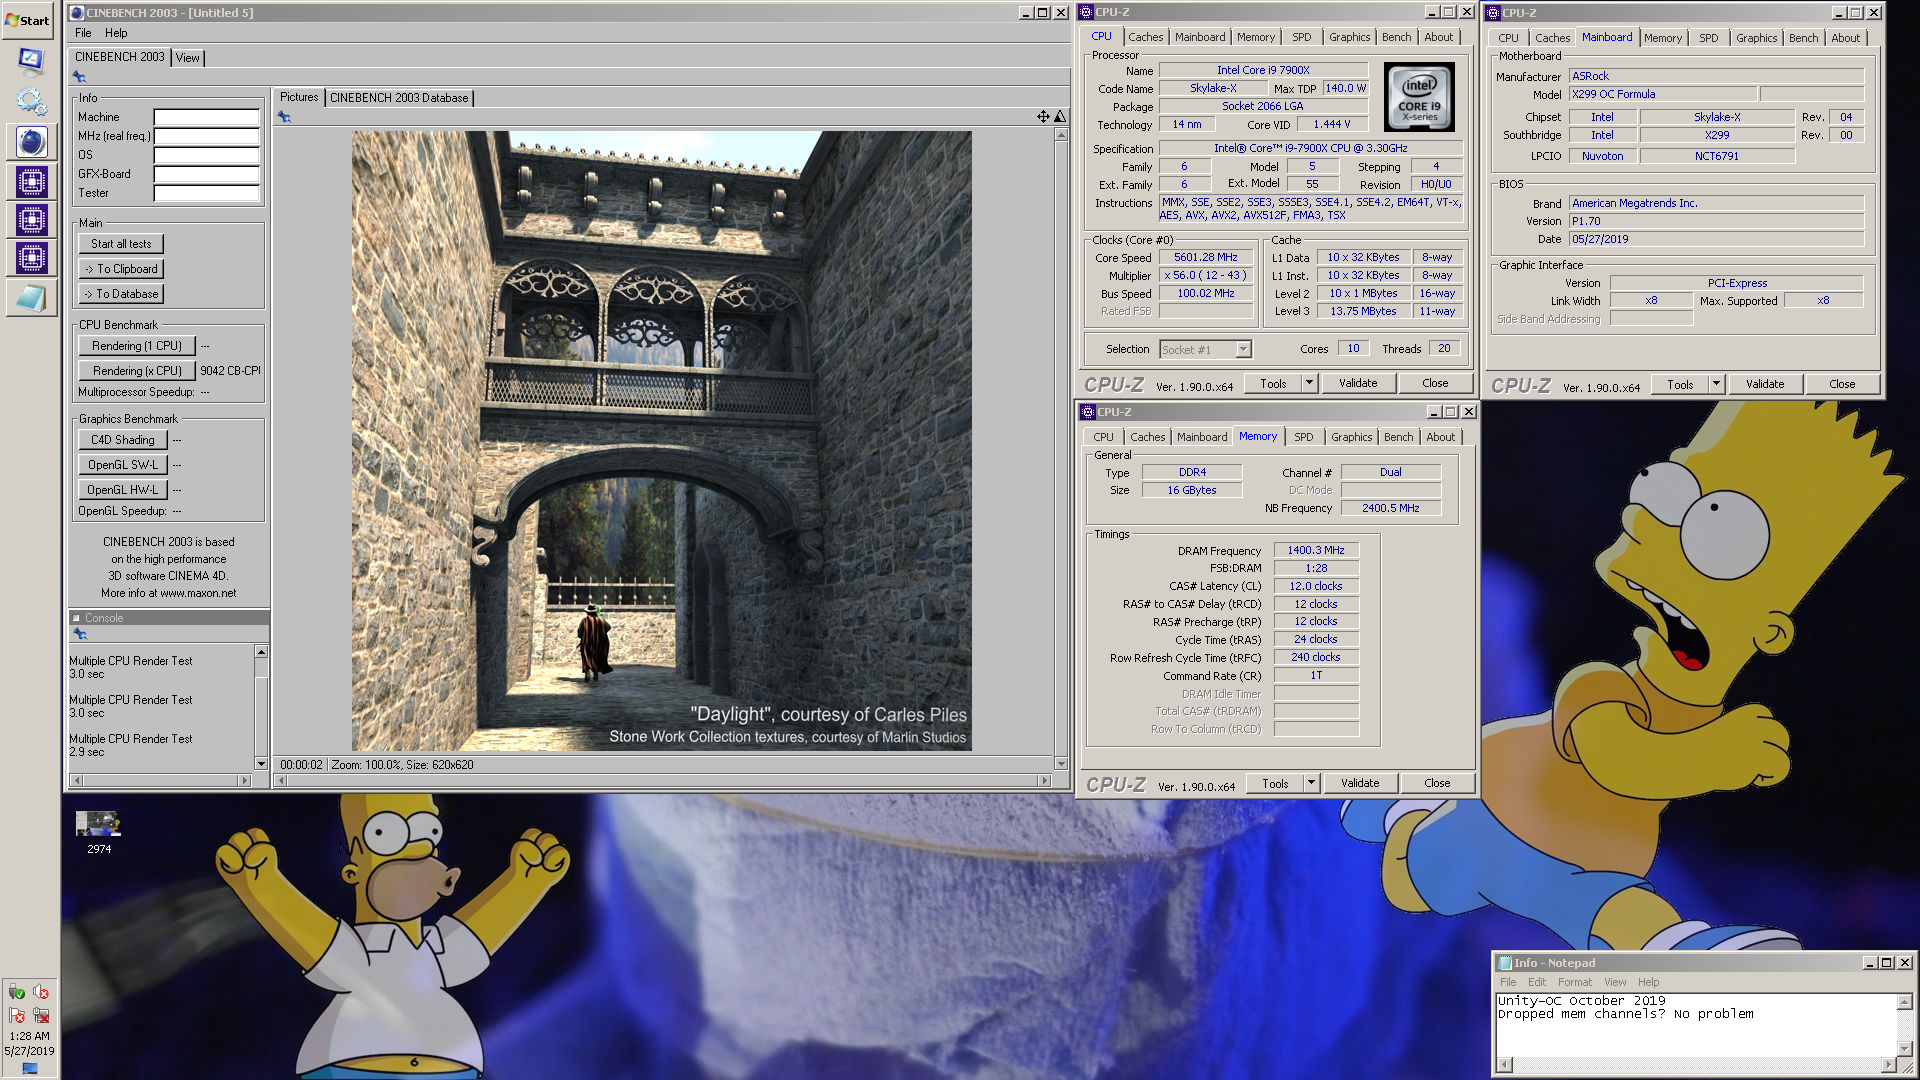The image size is (1920, 1080).
Task: Run the Rendering (1 CPU) benchmark
Action: click(x=137, y=346)
